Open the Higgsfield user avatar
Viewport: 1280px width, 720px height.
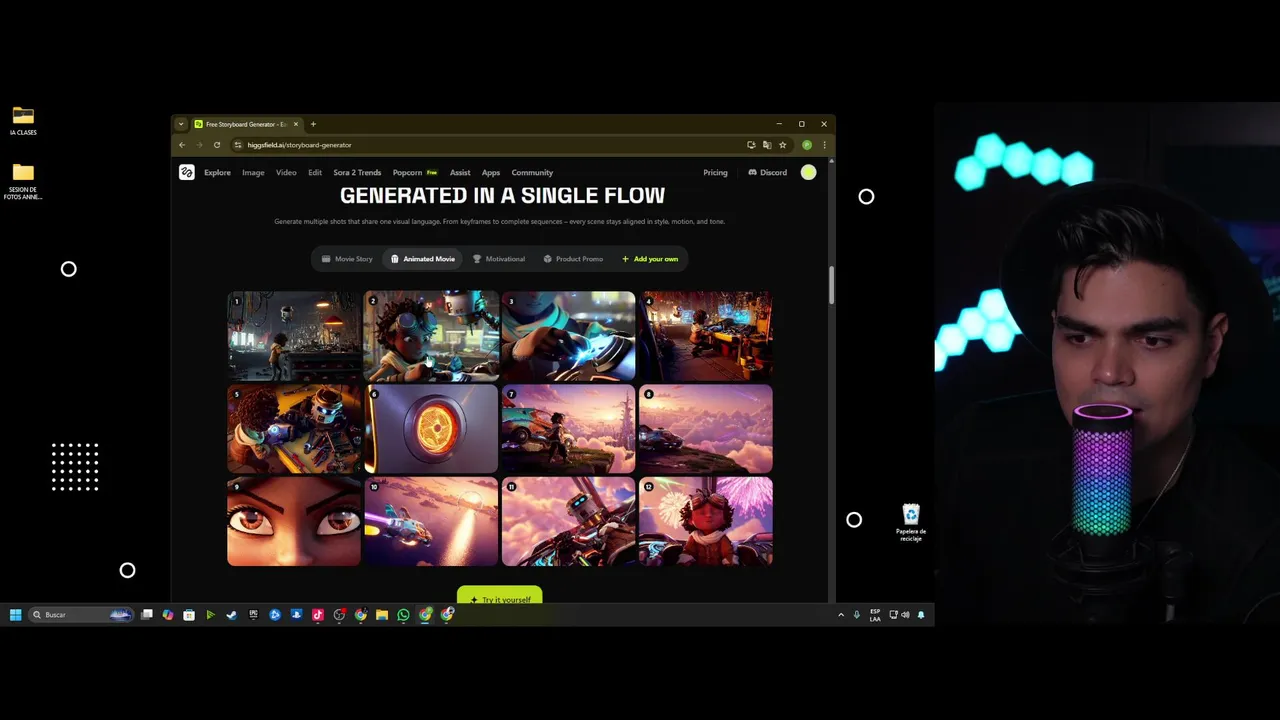(808, 172)
